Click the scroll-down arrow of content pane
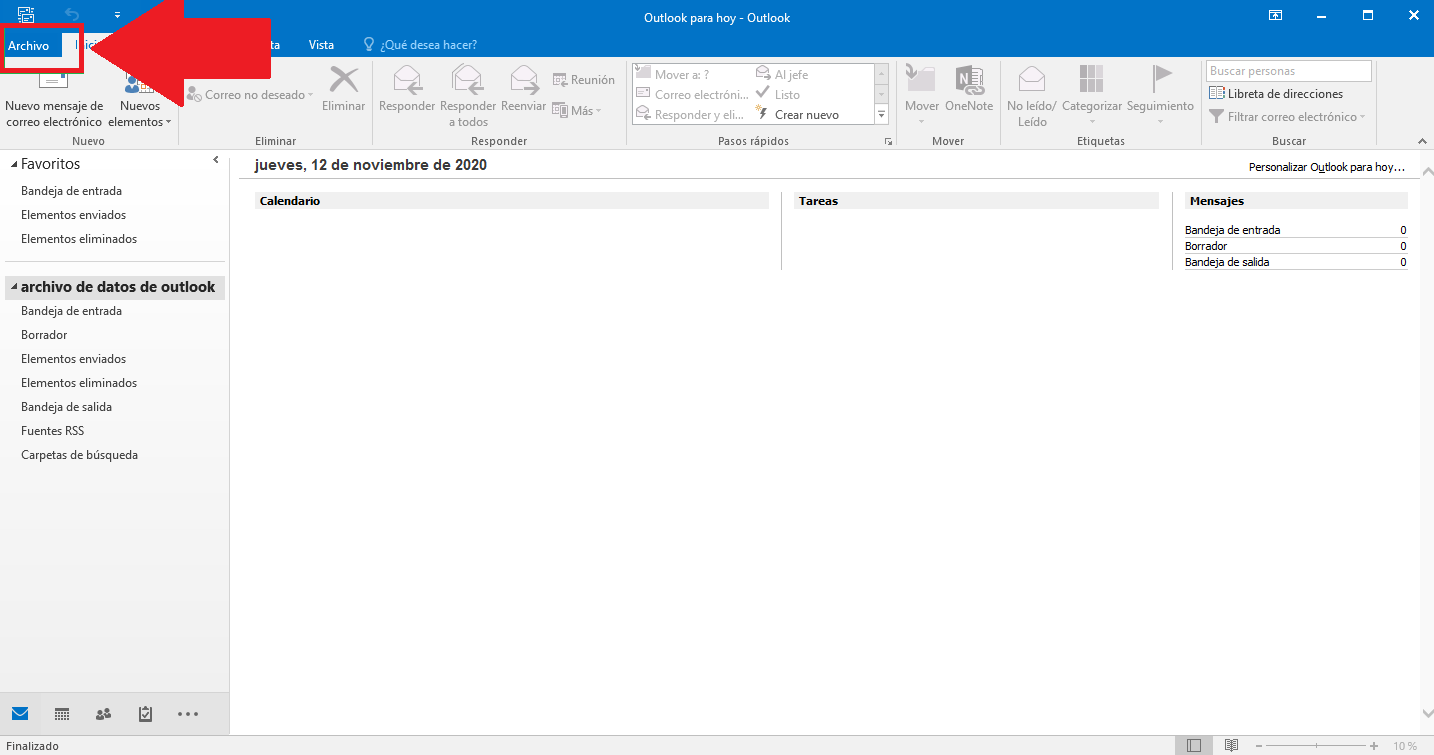Image resolution: width=1434 pixels, height=755 pixels. pyautogui.click(x=1427, y=713)
